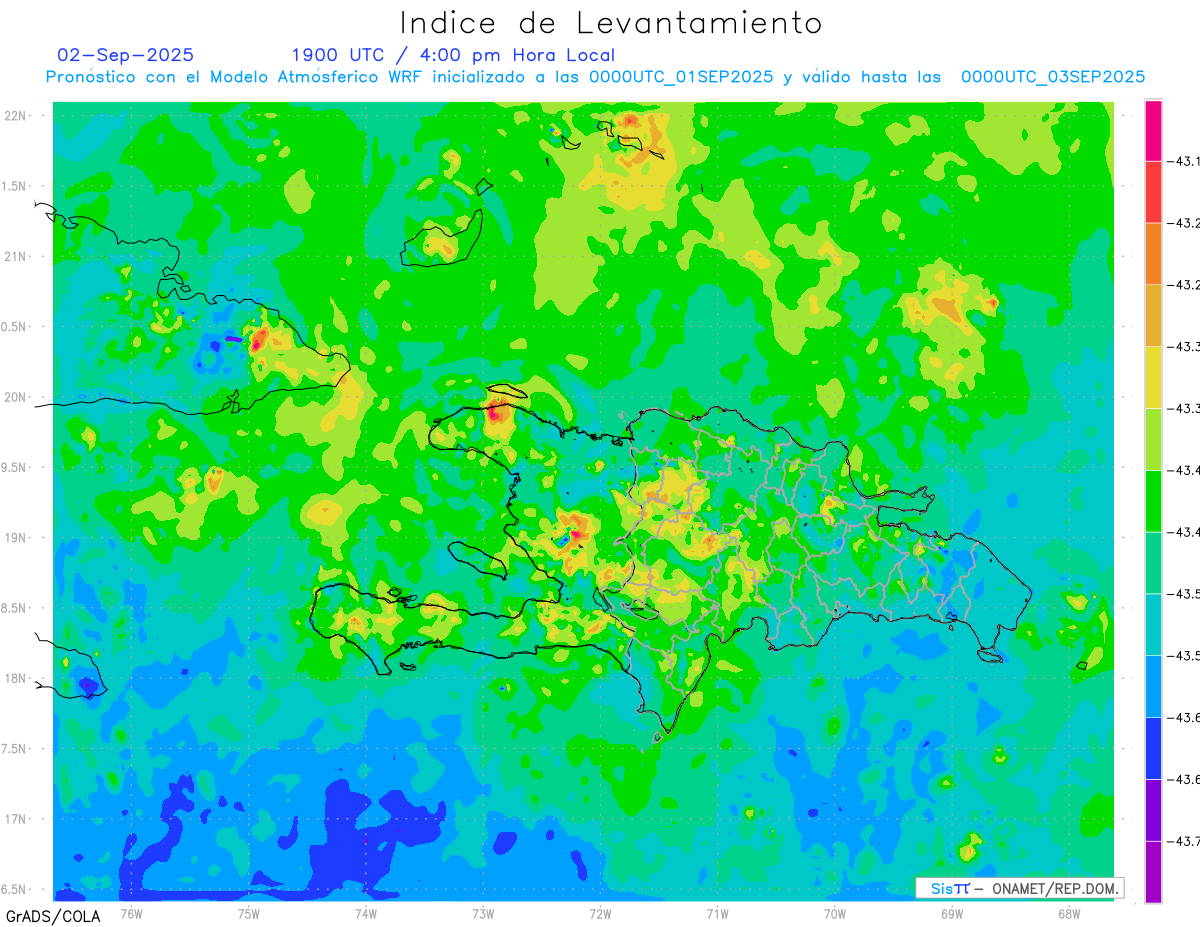Image resolution: width=1200 pixels, height=927 pixels.
Task: Click the "17N" latitude label
Action: coord(17,819)
